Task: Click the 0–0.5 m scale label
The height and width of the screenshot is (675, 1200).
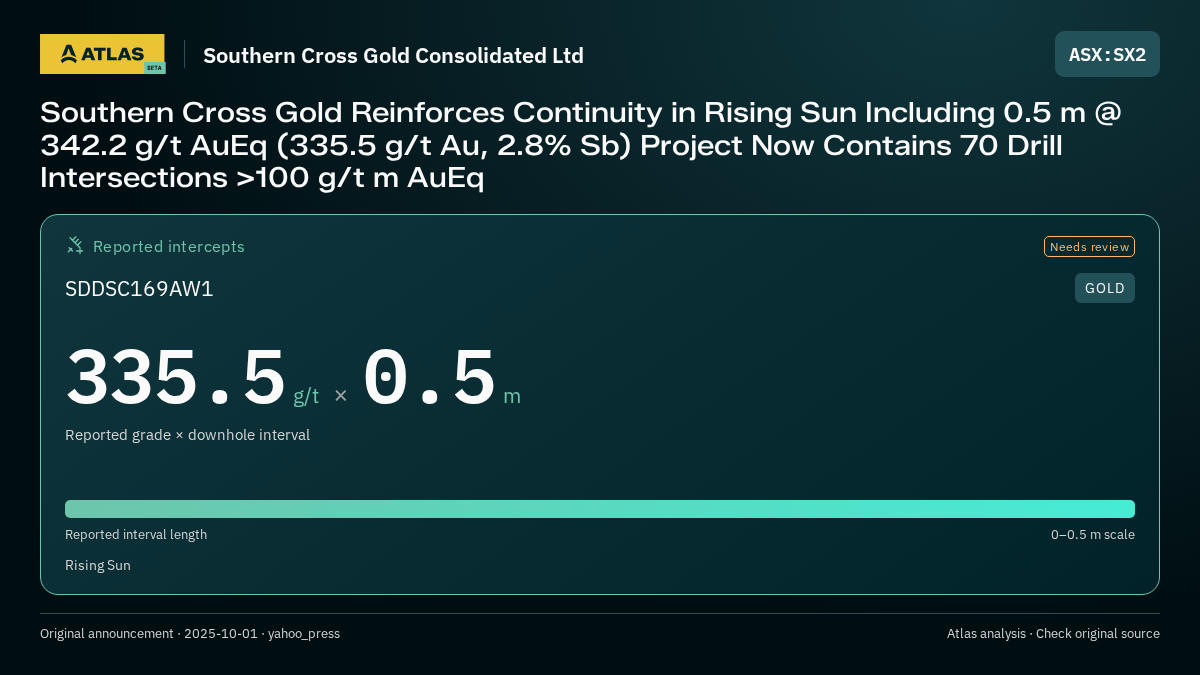Action: click(x=1093, y=535)
